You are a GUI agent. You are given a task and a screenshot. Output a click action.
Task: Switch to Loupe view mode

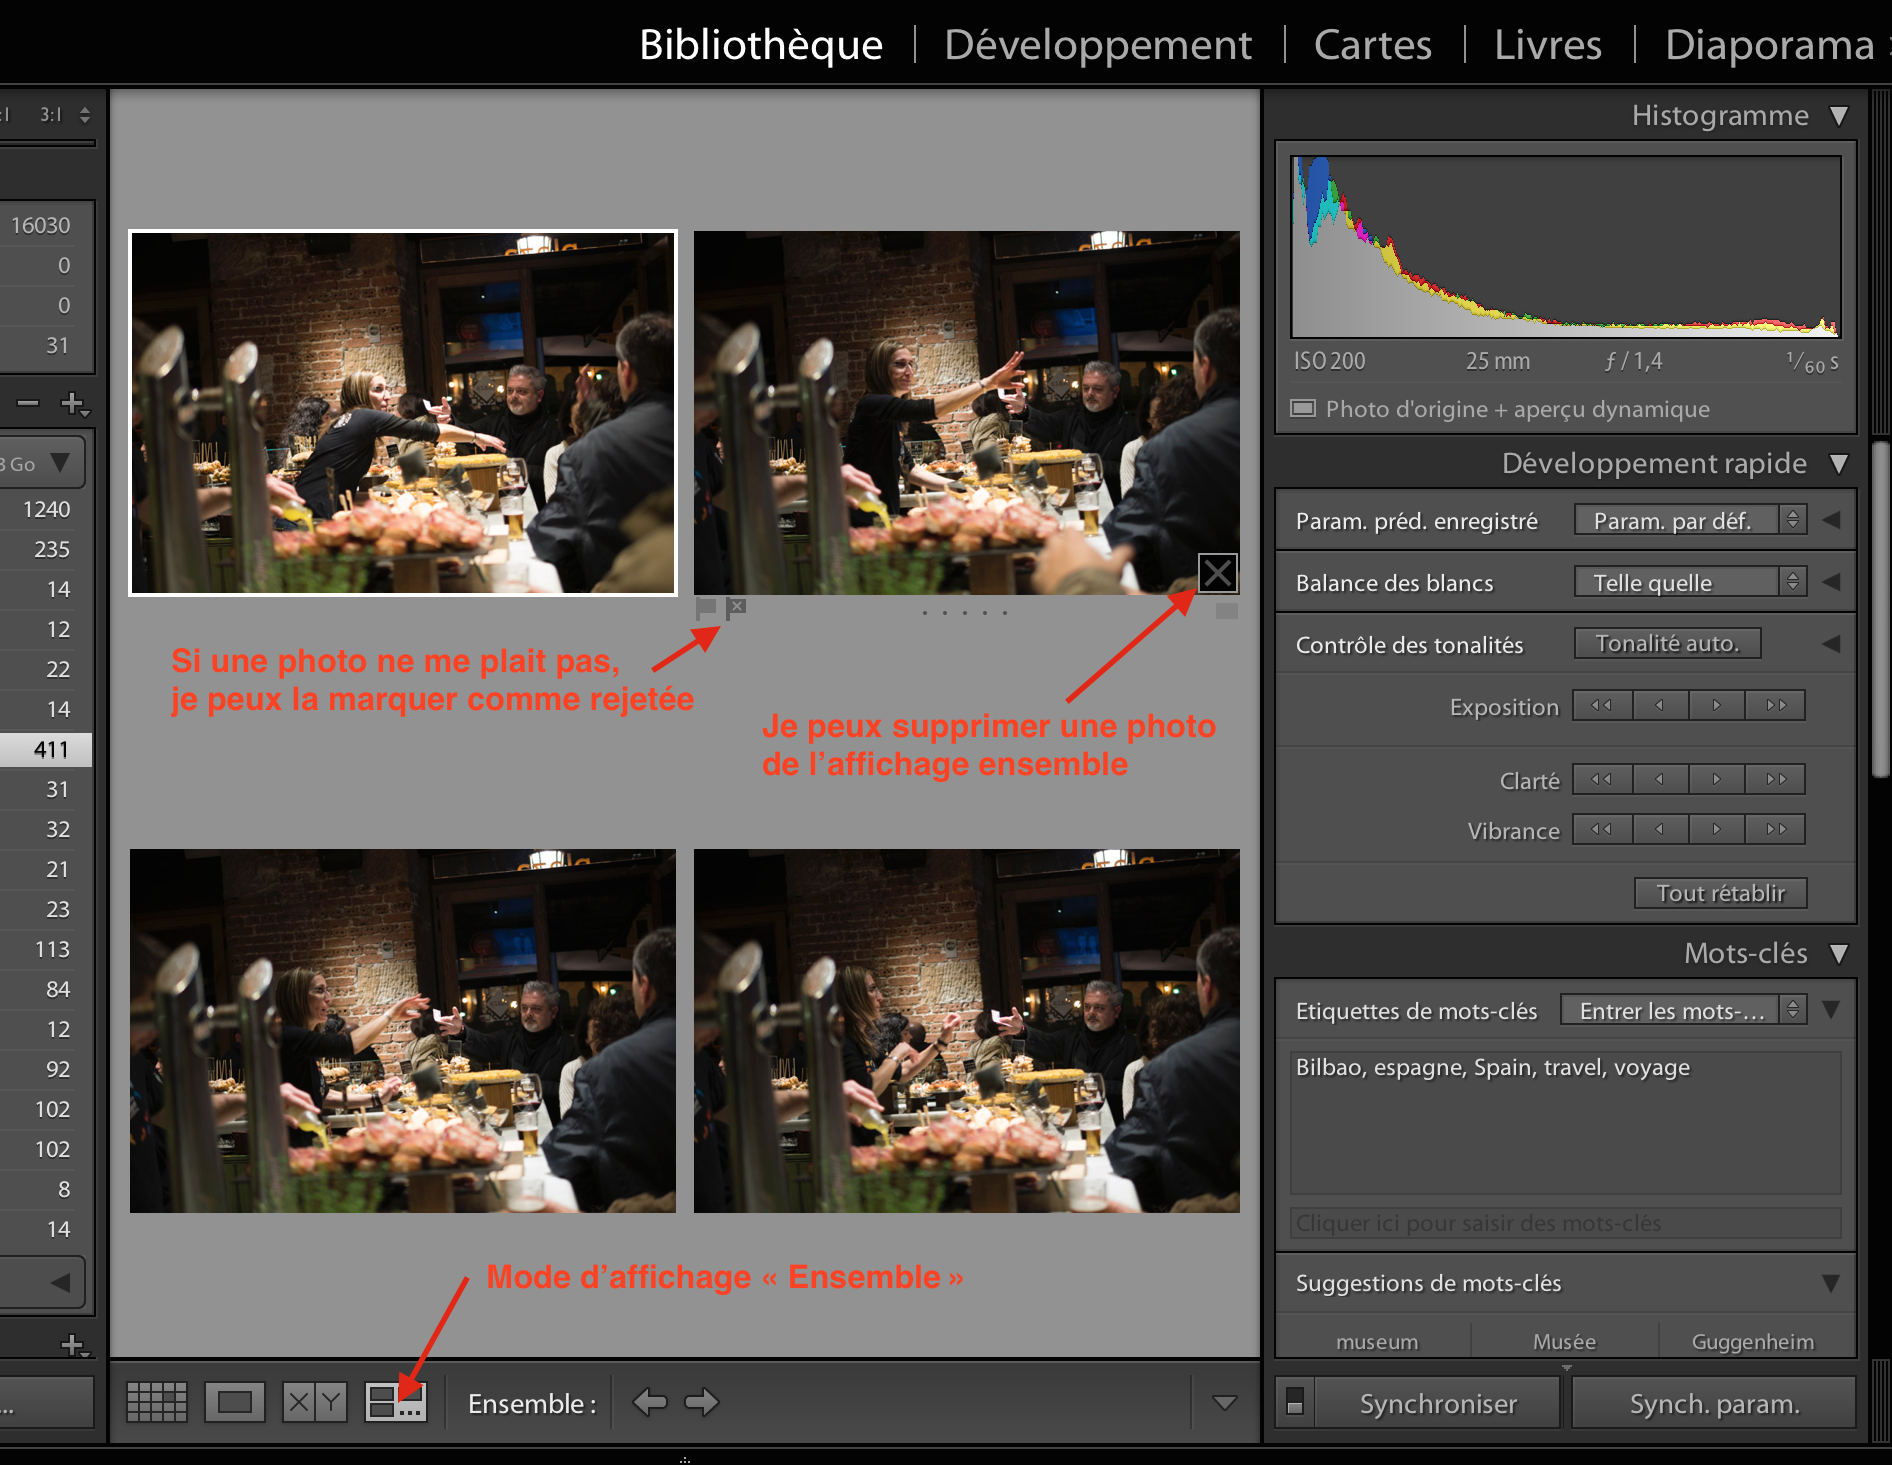(234, 1402)
